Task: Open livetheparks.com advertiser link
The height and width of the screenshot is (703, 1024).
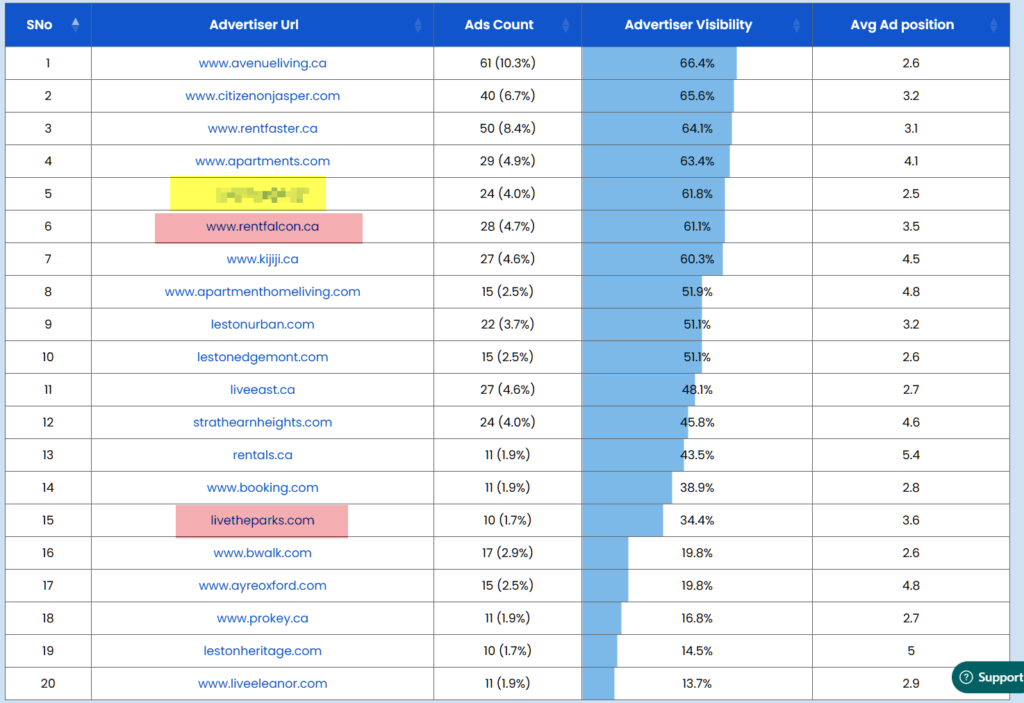Action: tap(263, 521)
